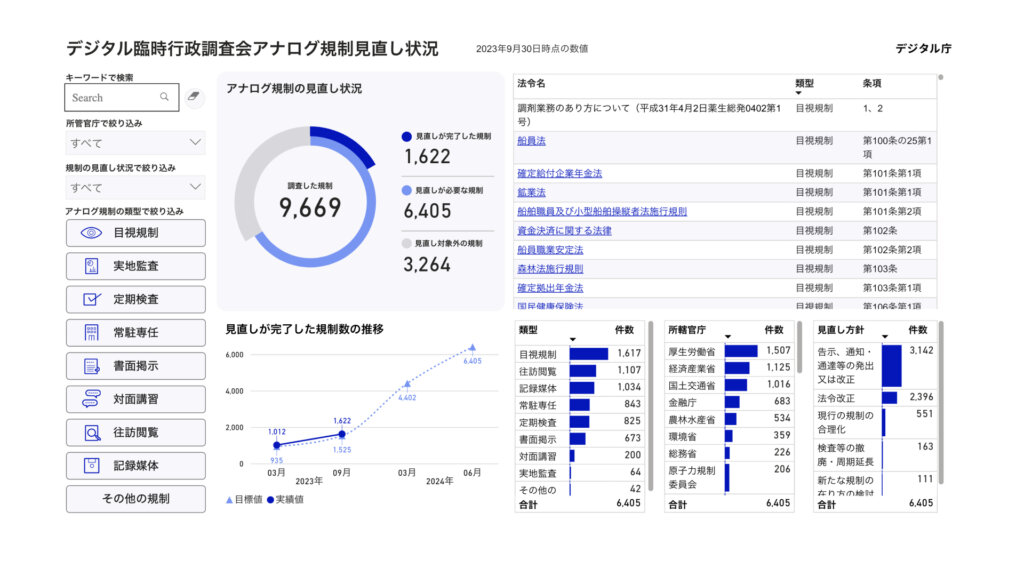The width and height of the screenshot is (1024, 576).
Task: Choose the 常駐専任 building icon
Action: (91, 333)
